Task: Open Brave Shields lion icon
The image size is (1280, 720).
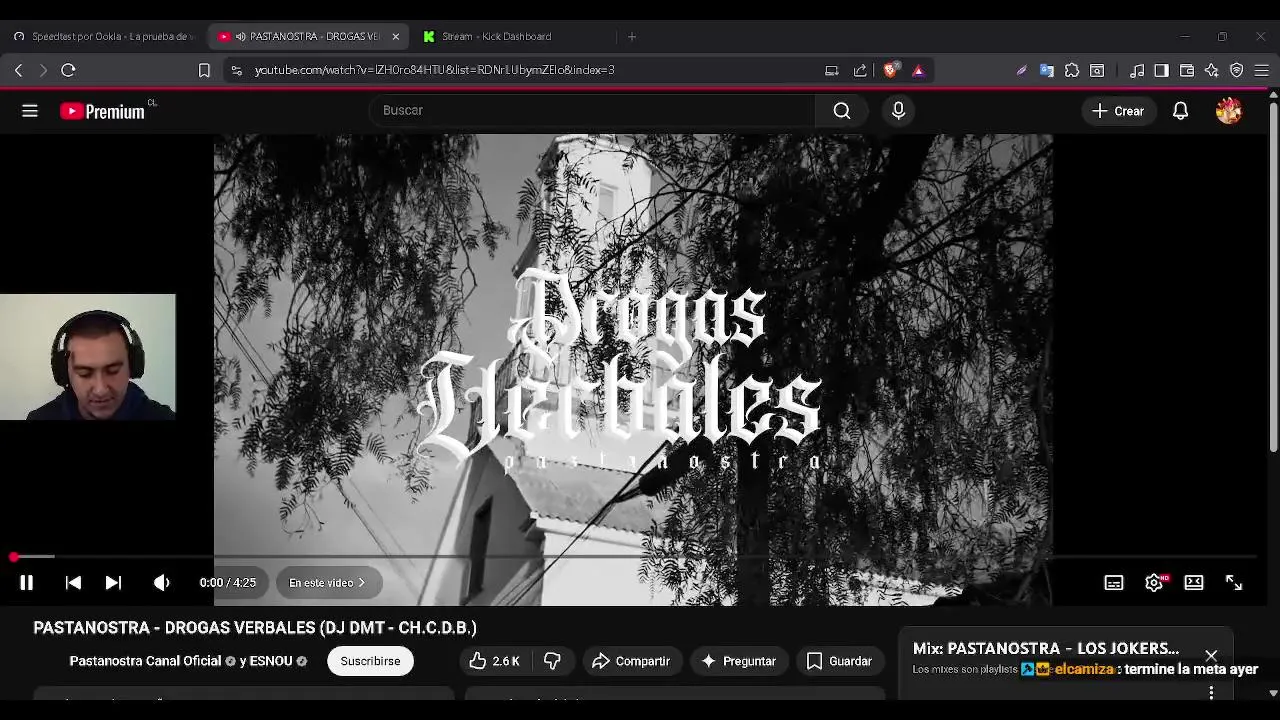Action: [x=890, y=70]
